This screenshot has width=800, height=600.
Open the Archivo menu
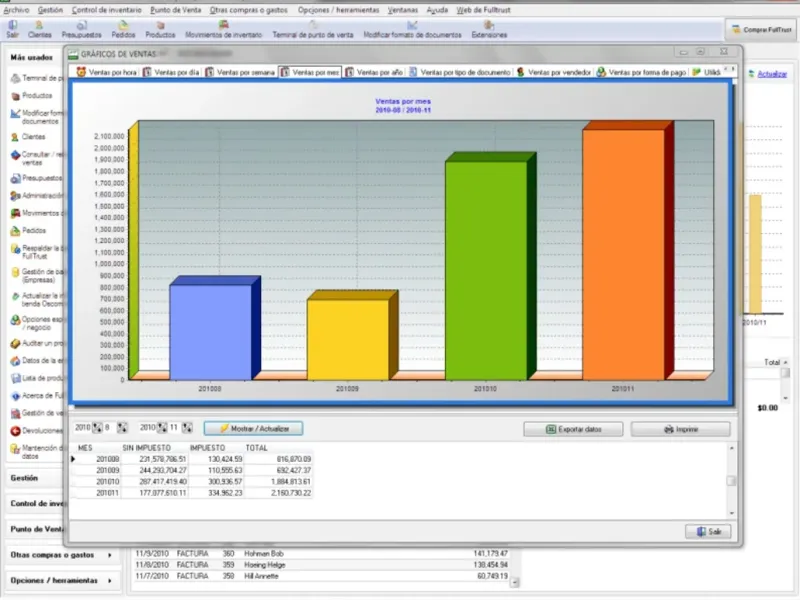coord(16,10)
